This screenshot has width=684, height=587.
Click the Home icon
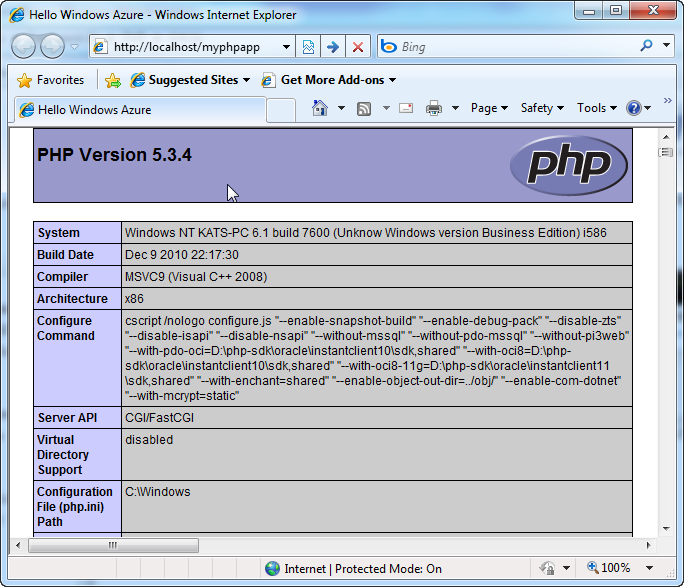[320, 108]
